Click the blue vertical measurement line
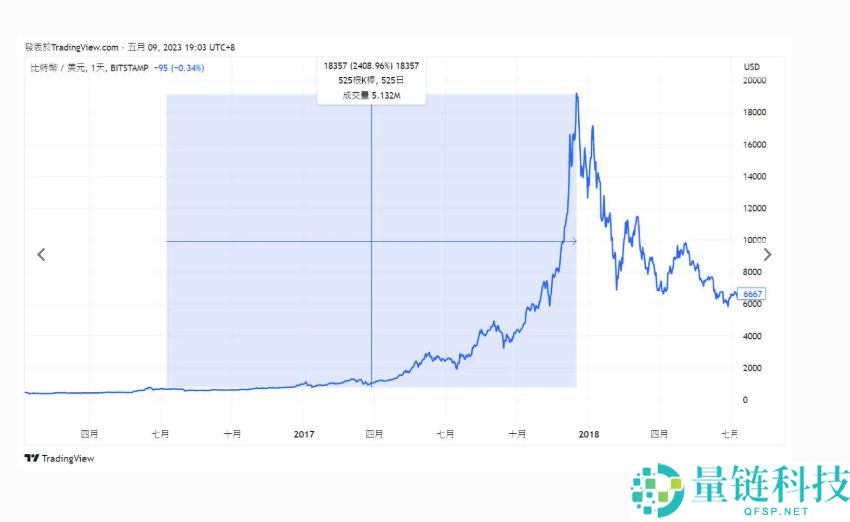 [371, 300]
